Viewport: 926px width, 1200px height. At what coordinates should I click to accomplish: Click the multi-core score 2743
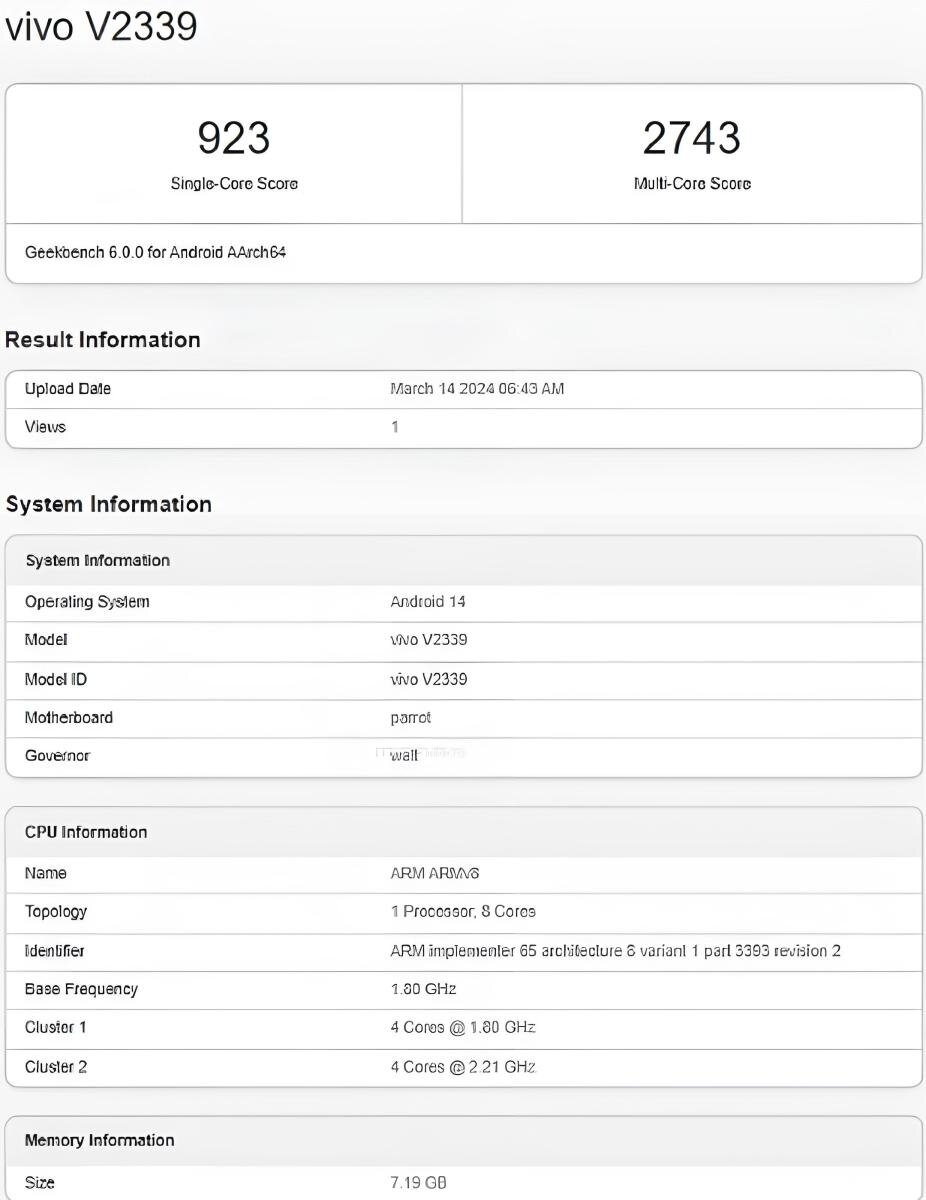click(x=691, y=138)
